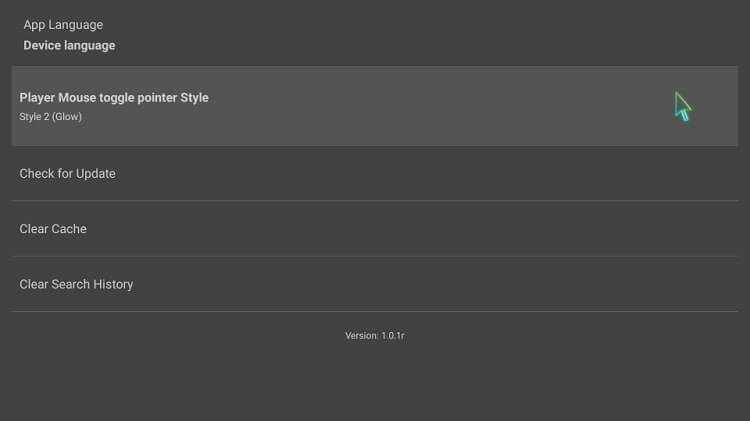Click the glowing mouse pointer preview icon
750x421 pixels.
click(683, 107)
